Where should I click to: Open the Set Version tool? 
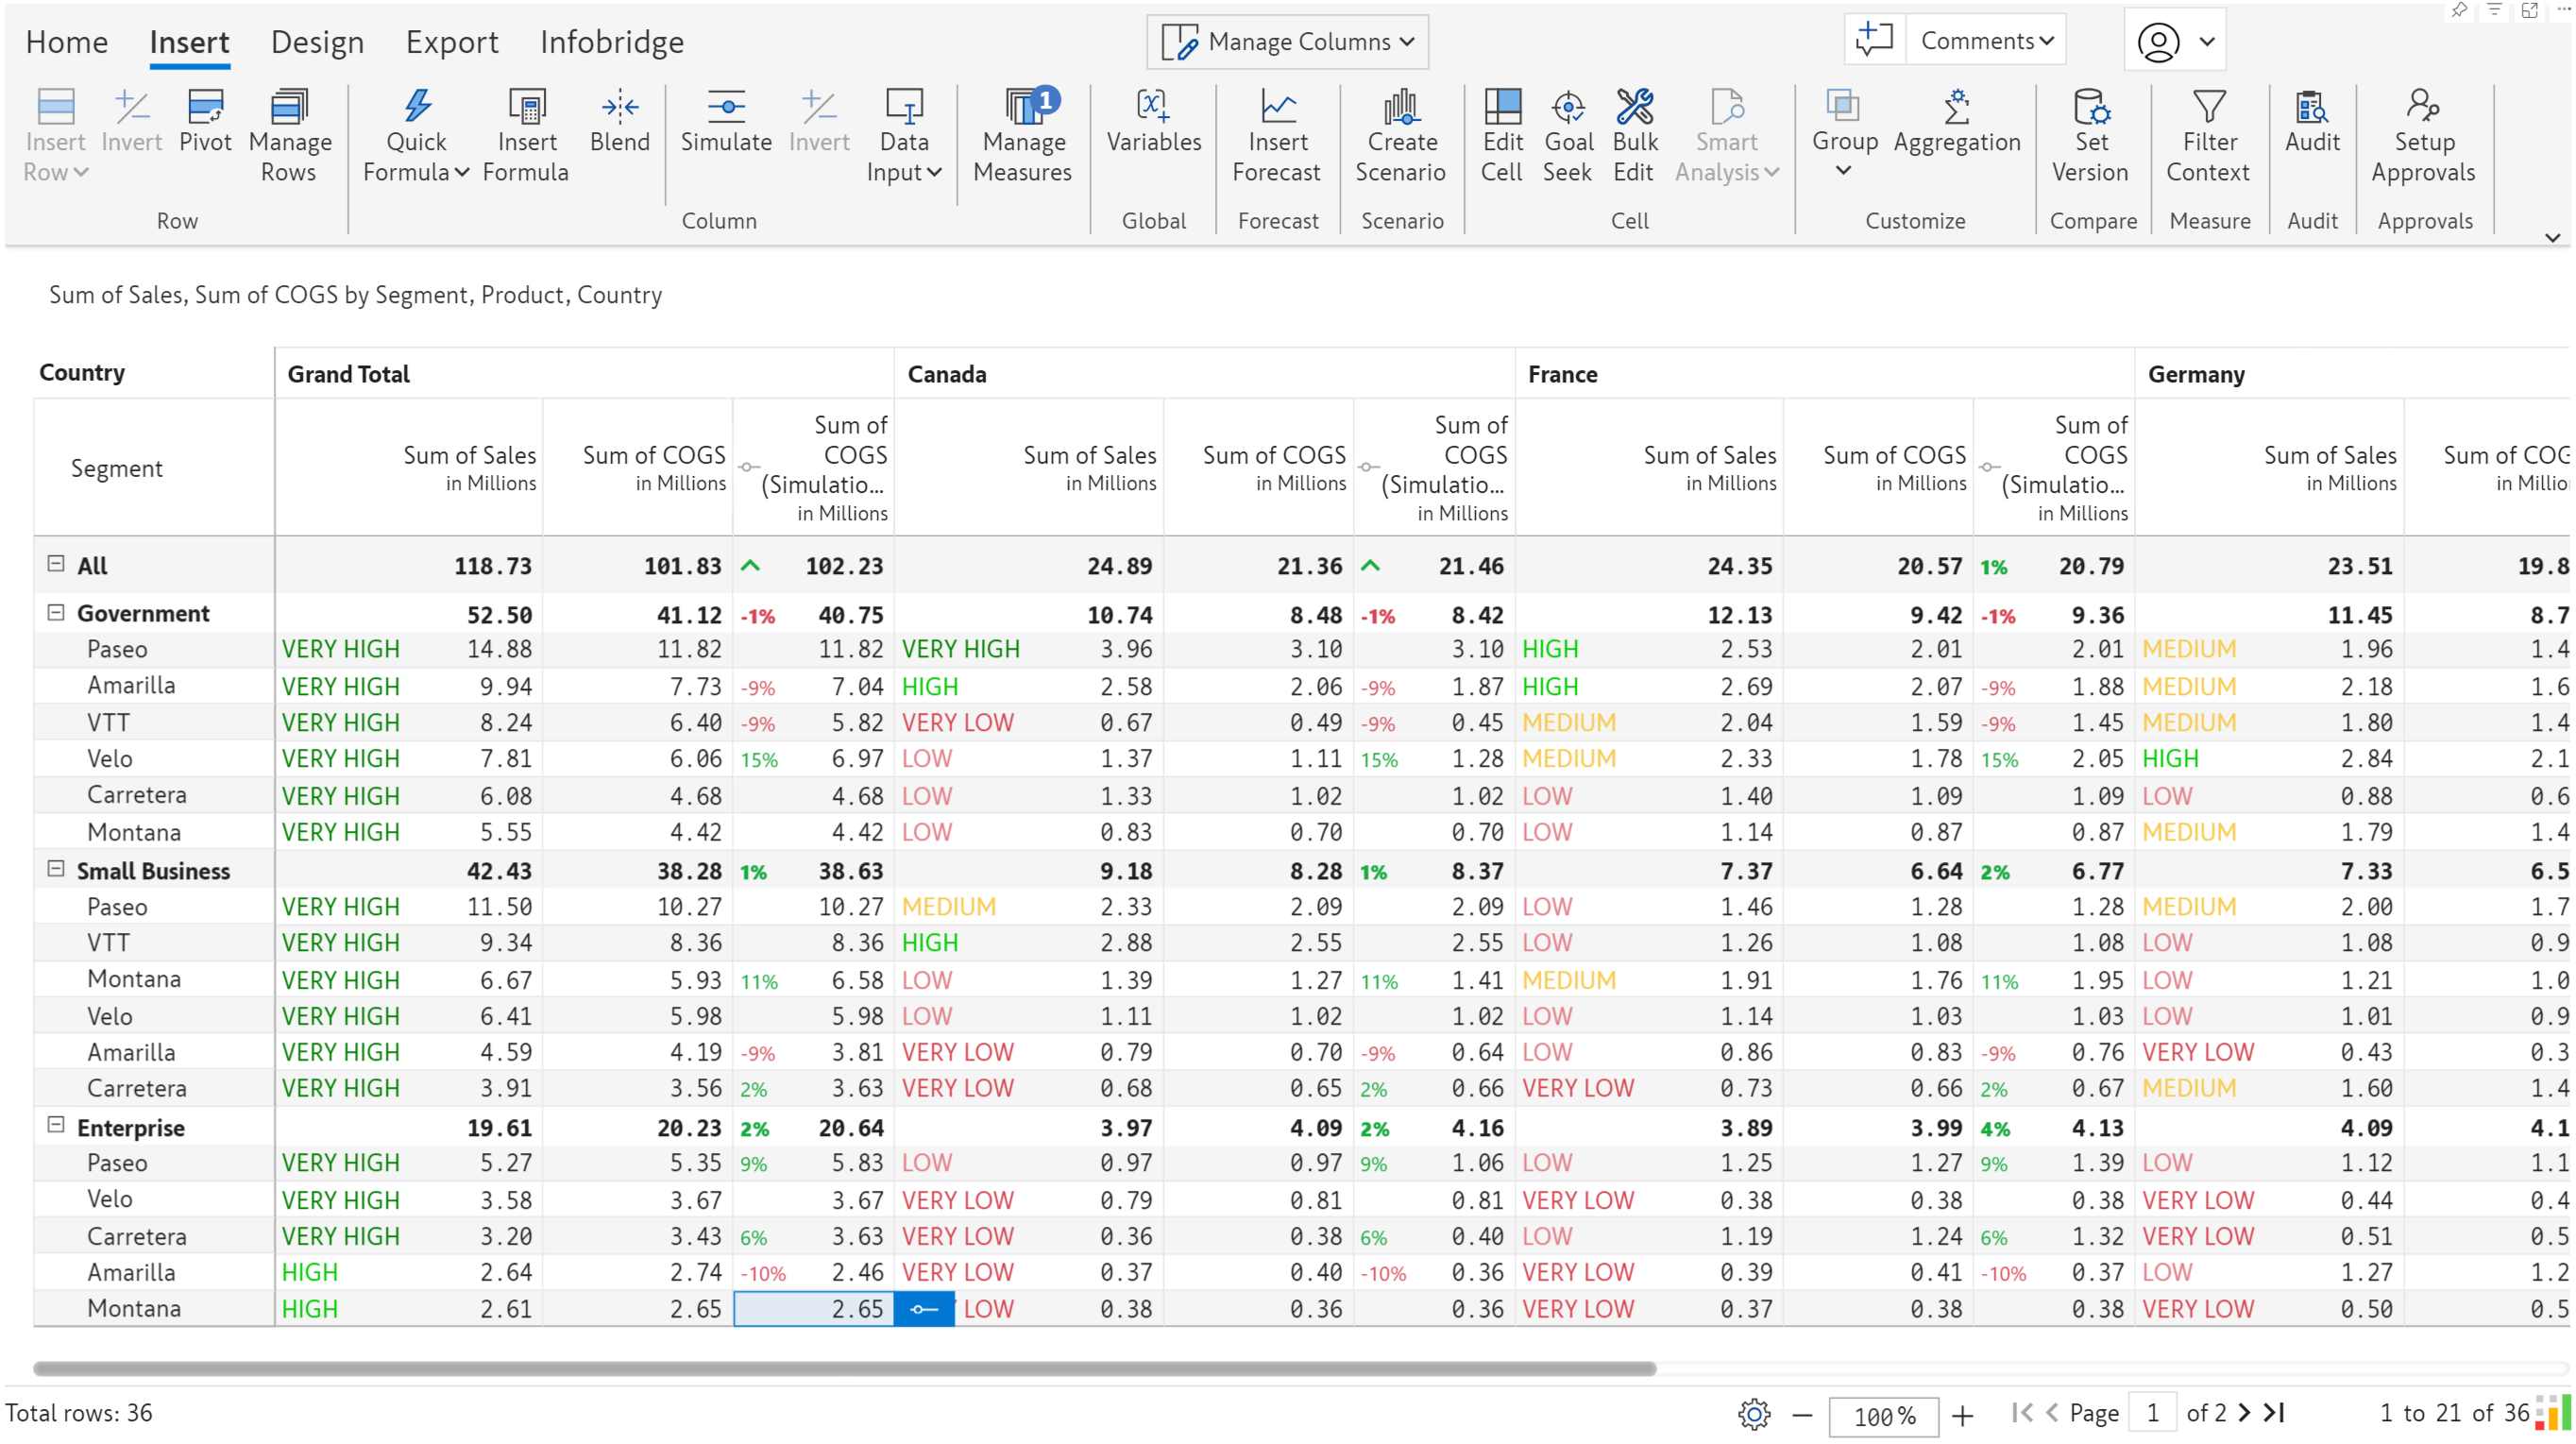[2090, 136]
